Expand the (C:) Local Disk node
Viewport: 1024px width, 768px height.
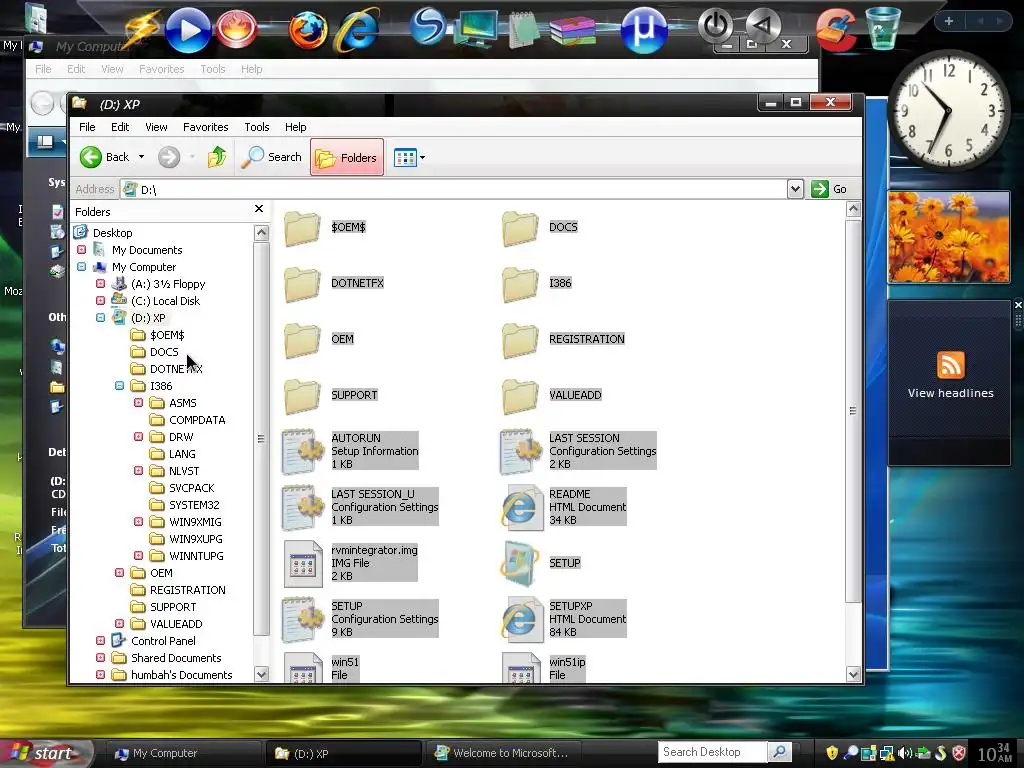coord(101,301)
